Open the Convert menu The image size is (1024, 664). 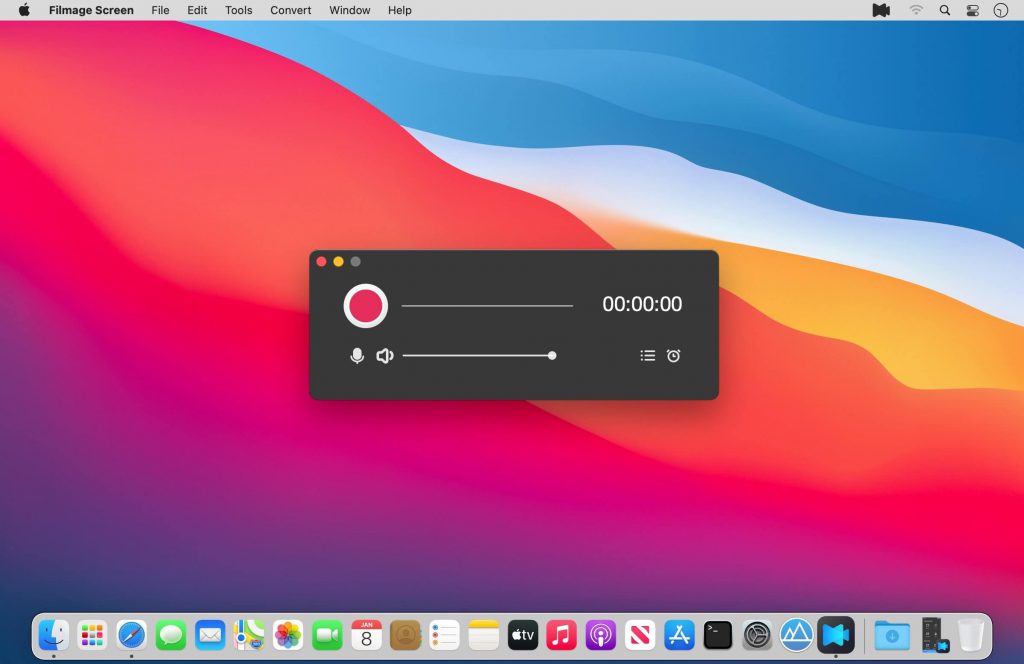point(290,10)
